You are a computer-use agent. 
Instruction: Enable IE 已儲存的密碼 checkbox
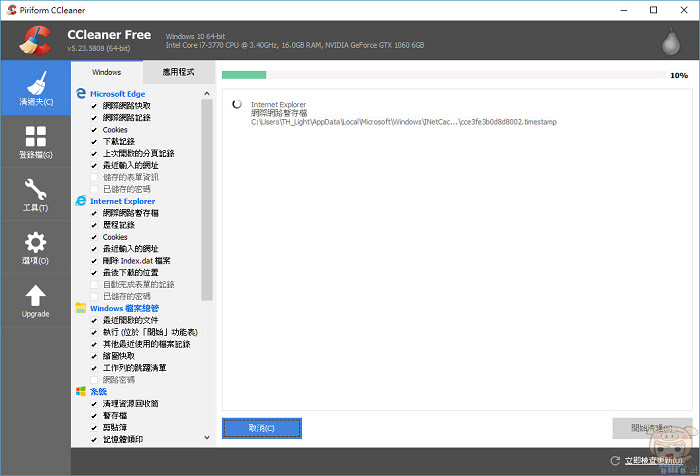pos(94,296)
